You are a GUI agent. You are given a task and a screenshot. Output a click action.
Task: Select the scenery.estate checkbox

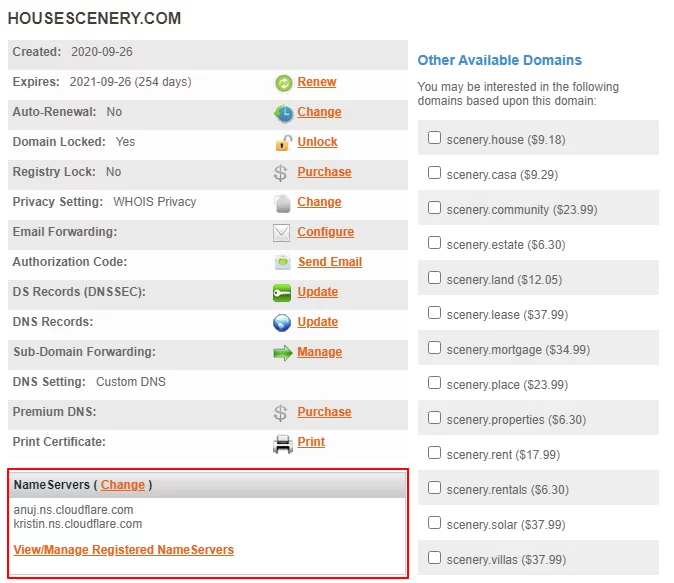click(x=435, y=243)
